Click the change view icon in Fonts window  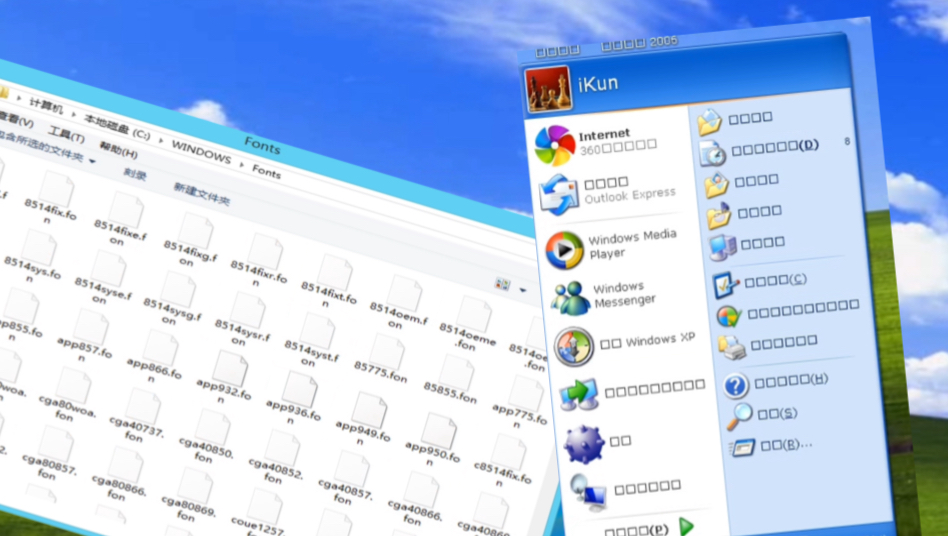tap(502, 284)
